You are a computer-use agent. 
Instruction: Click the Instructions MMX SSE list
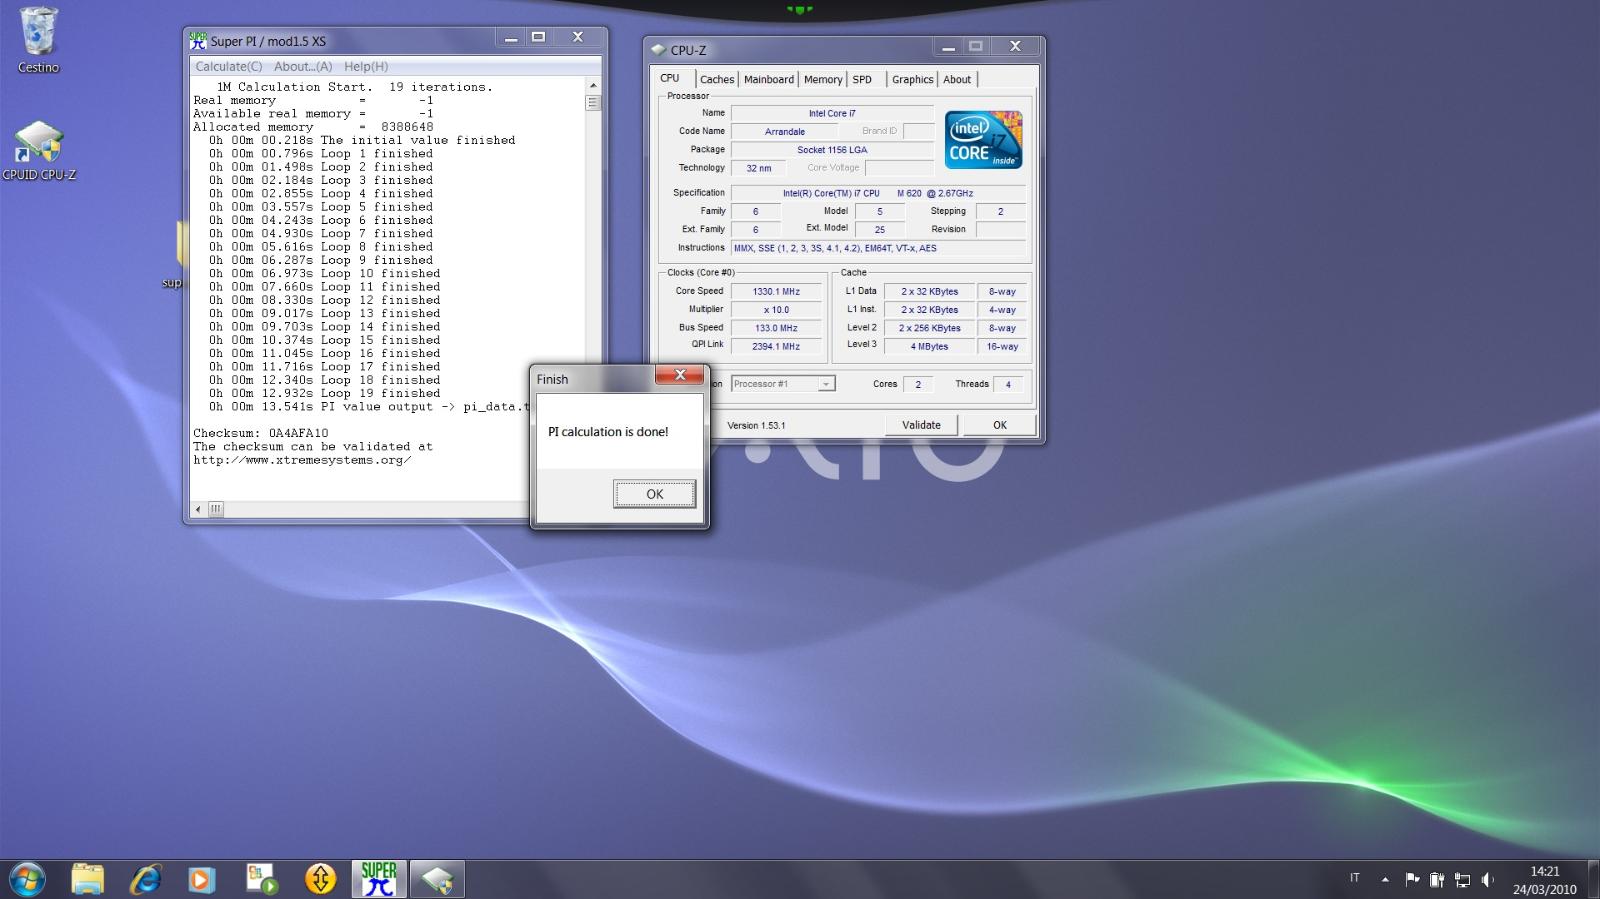[x=878, y=249]
